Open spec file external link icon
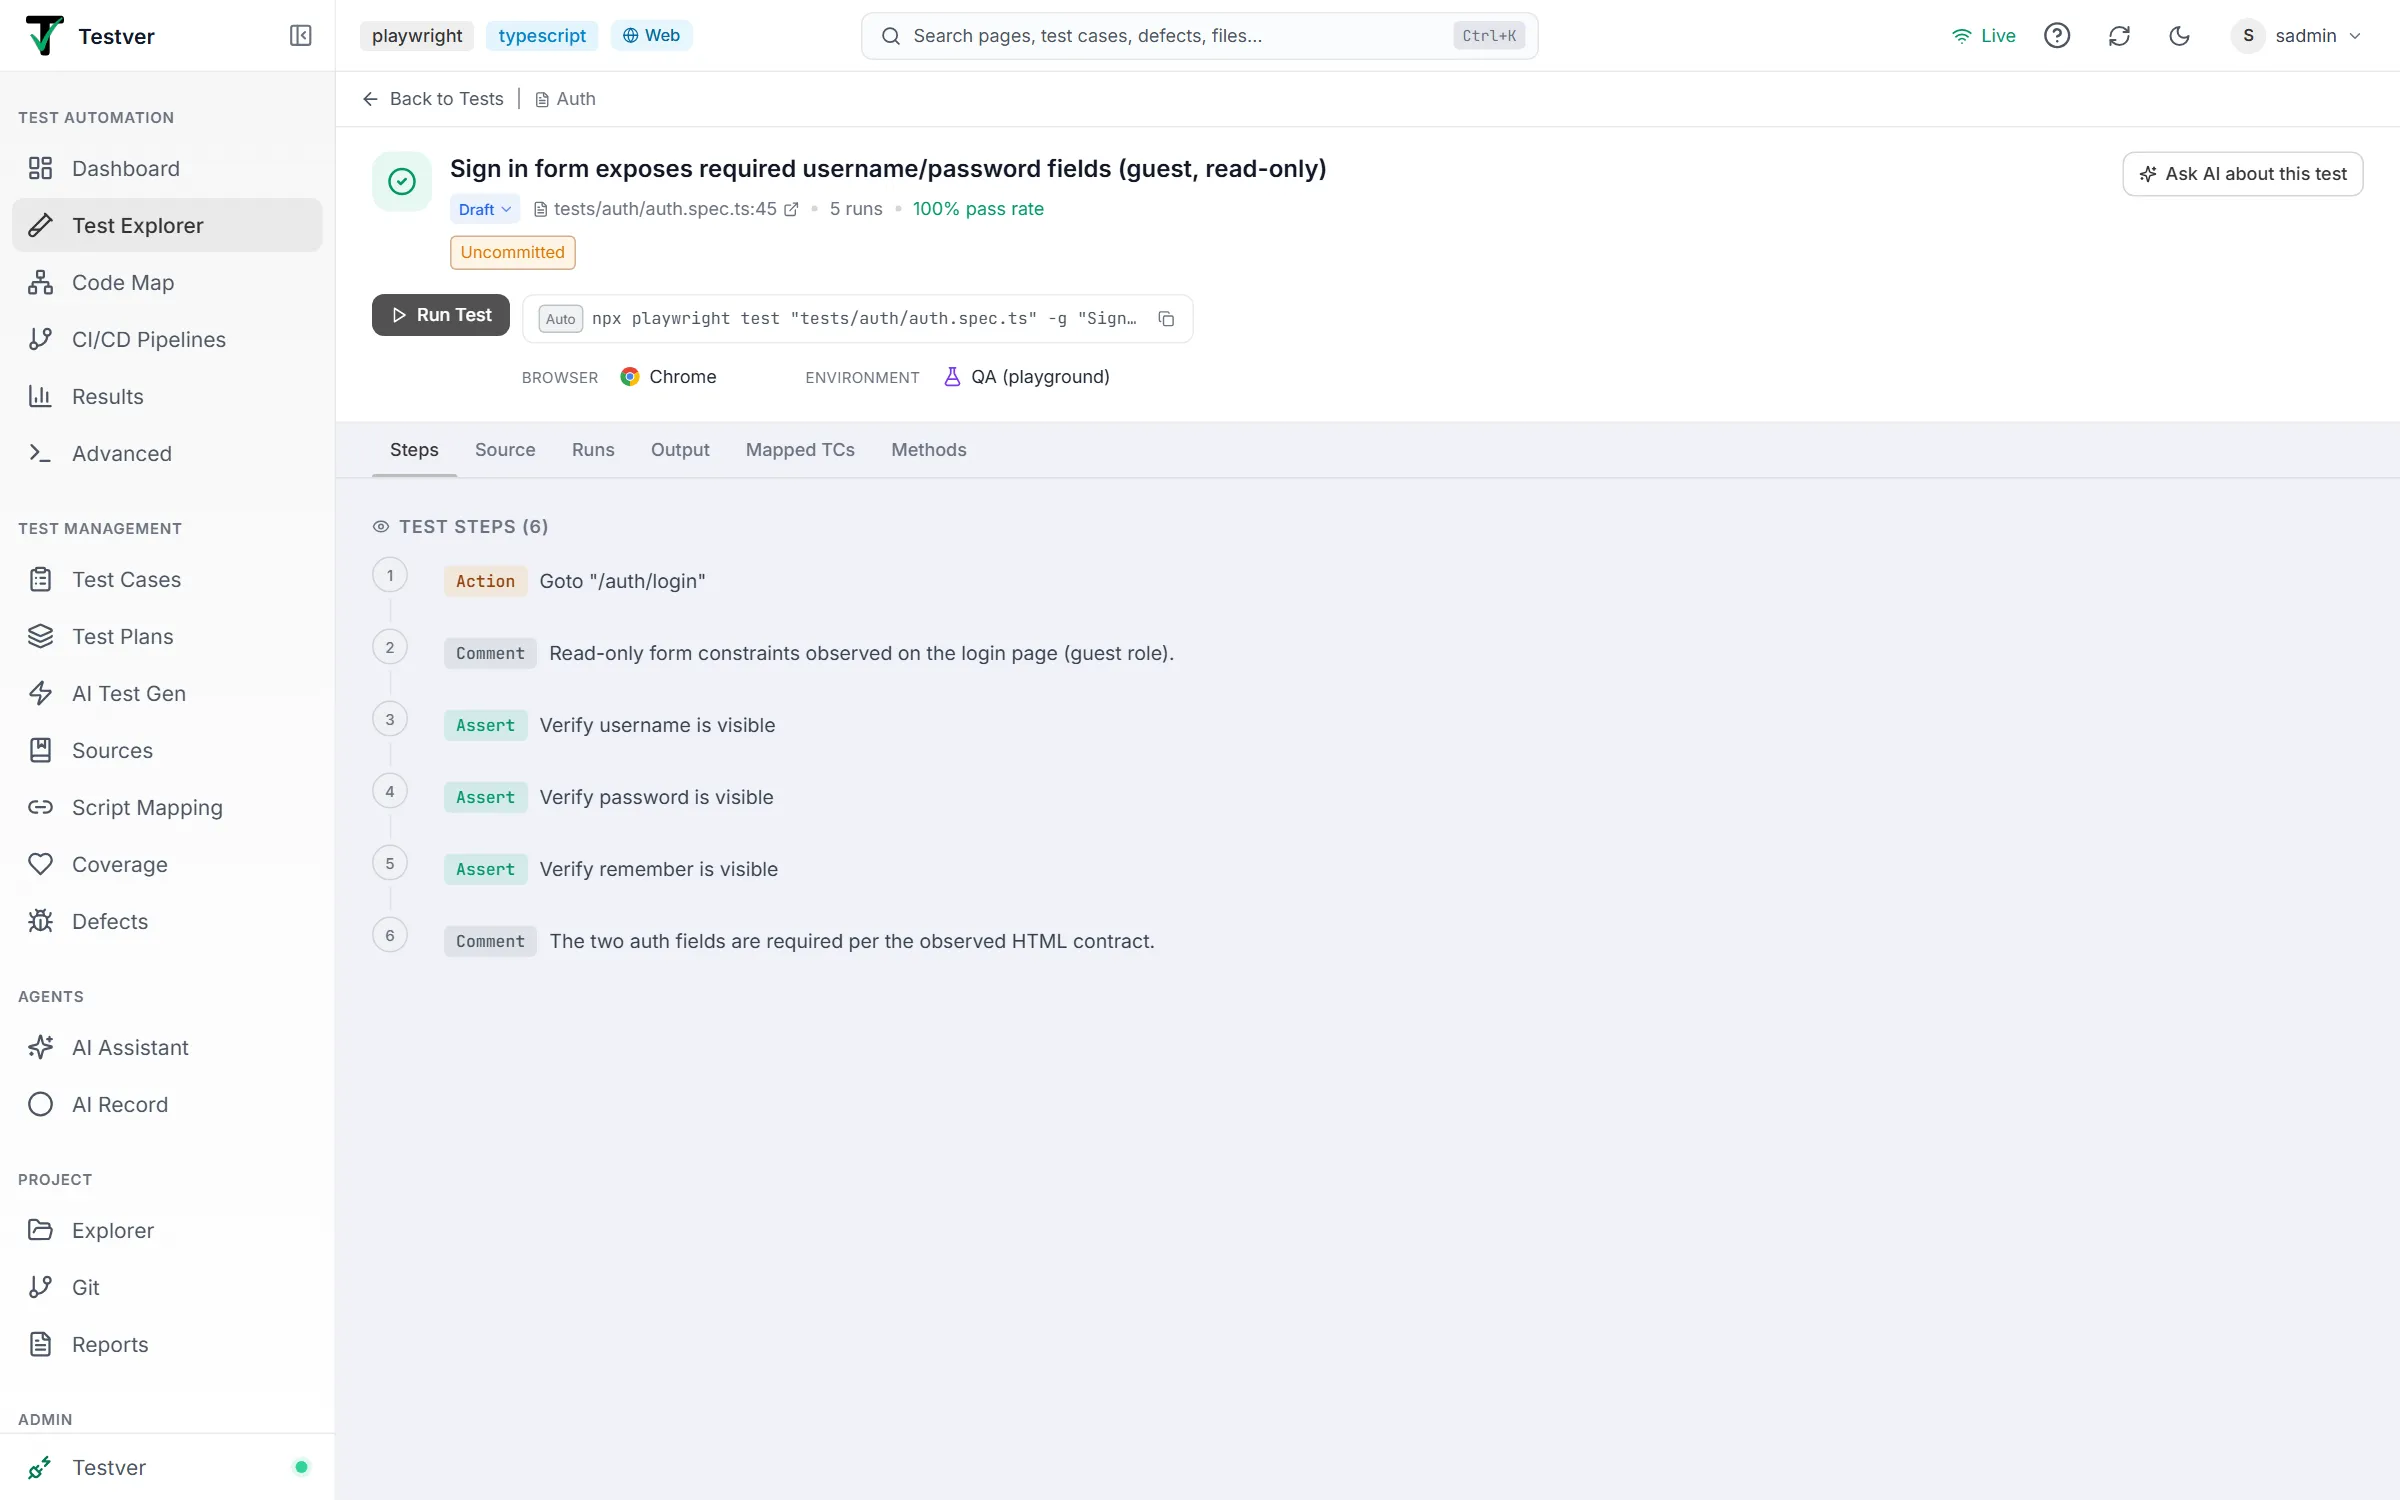Screen dimensions: 2400x1500 click(x=791, y=209)
